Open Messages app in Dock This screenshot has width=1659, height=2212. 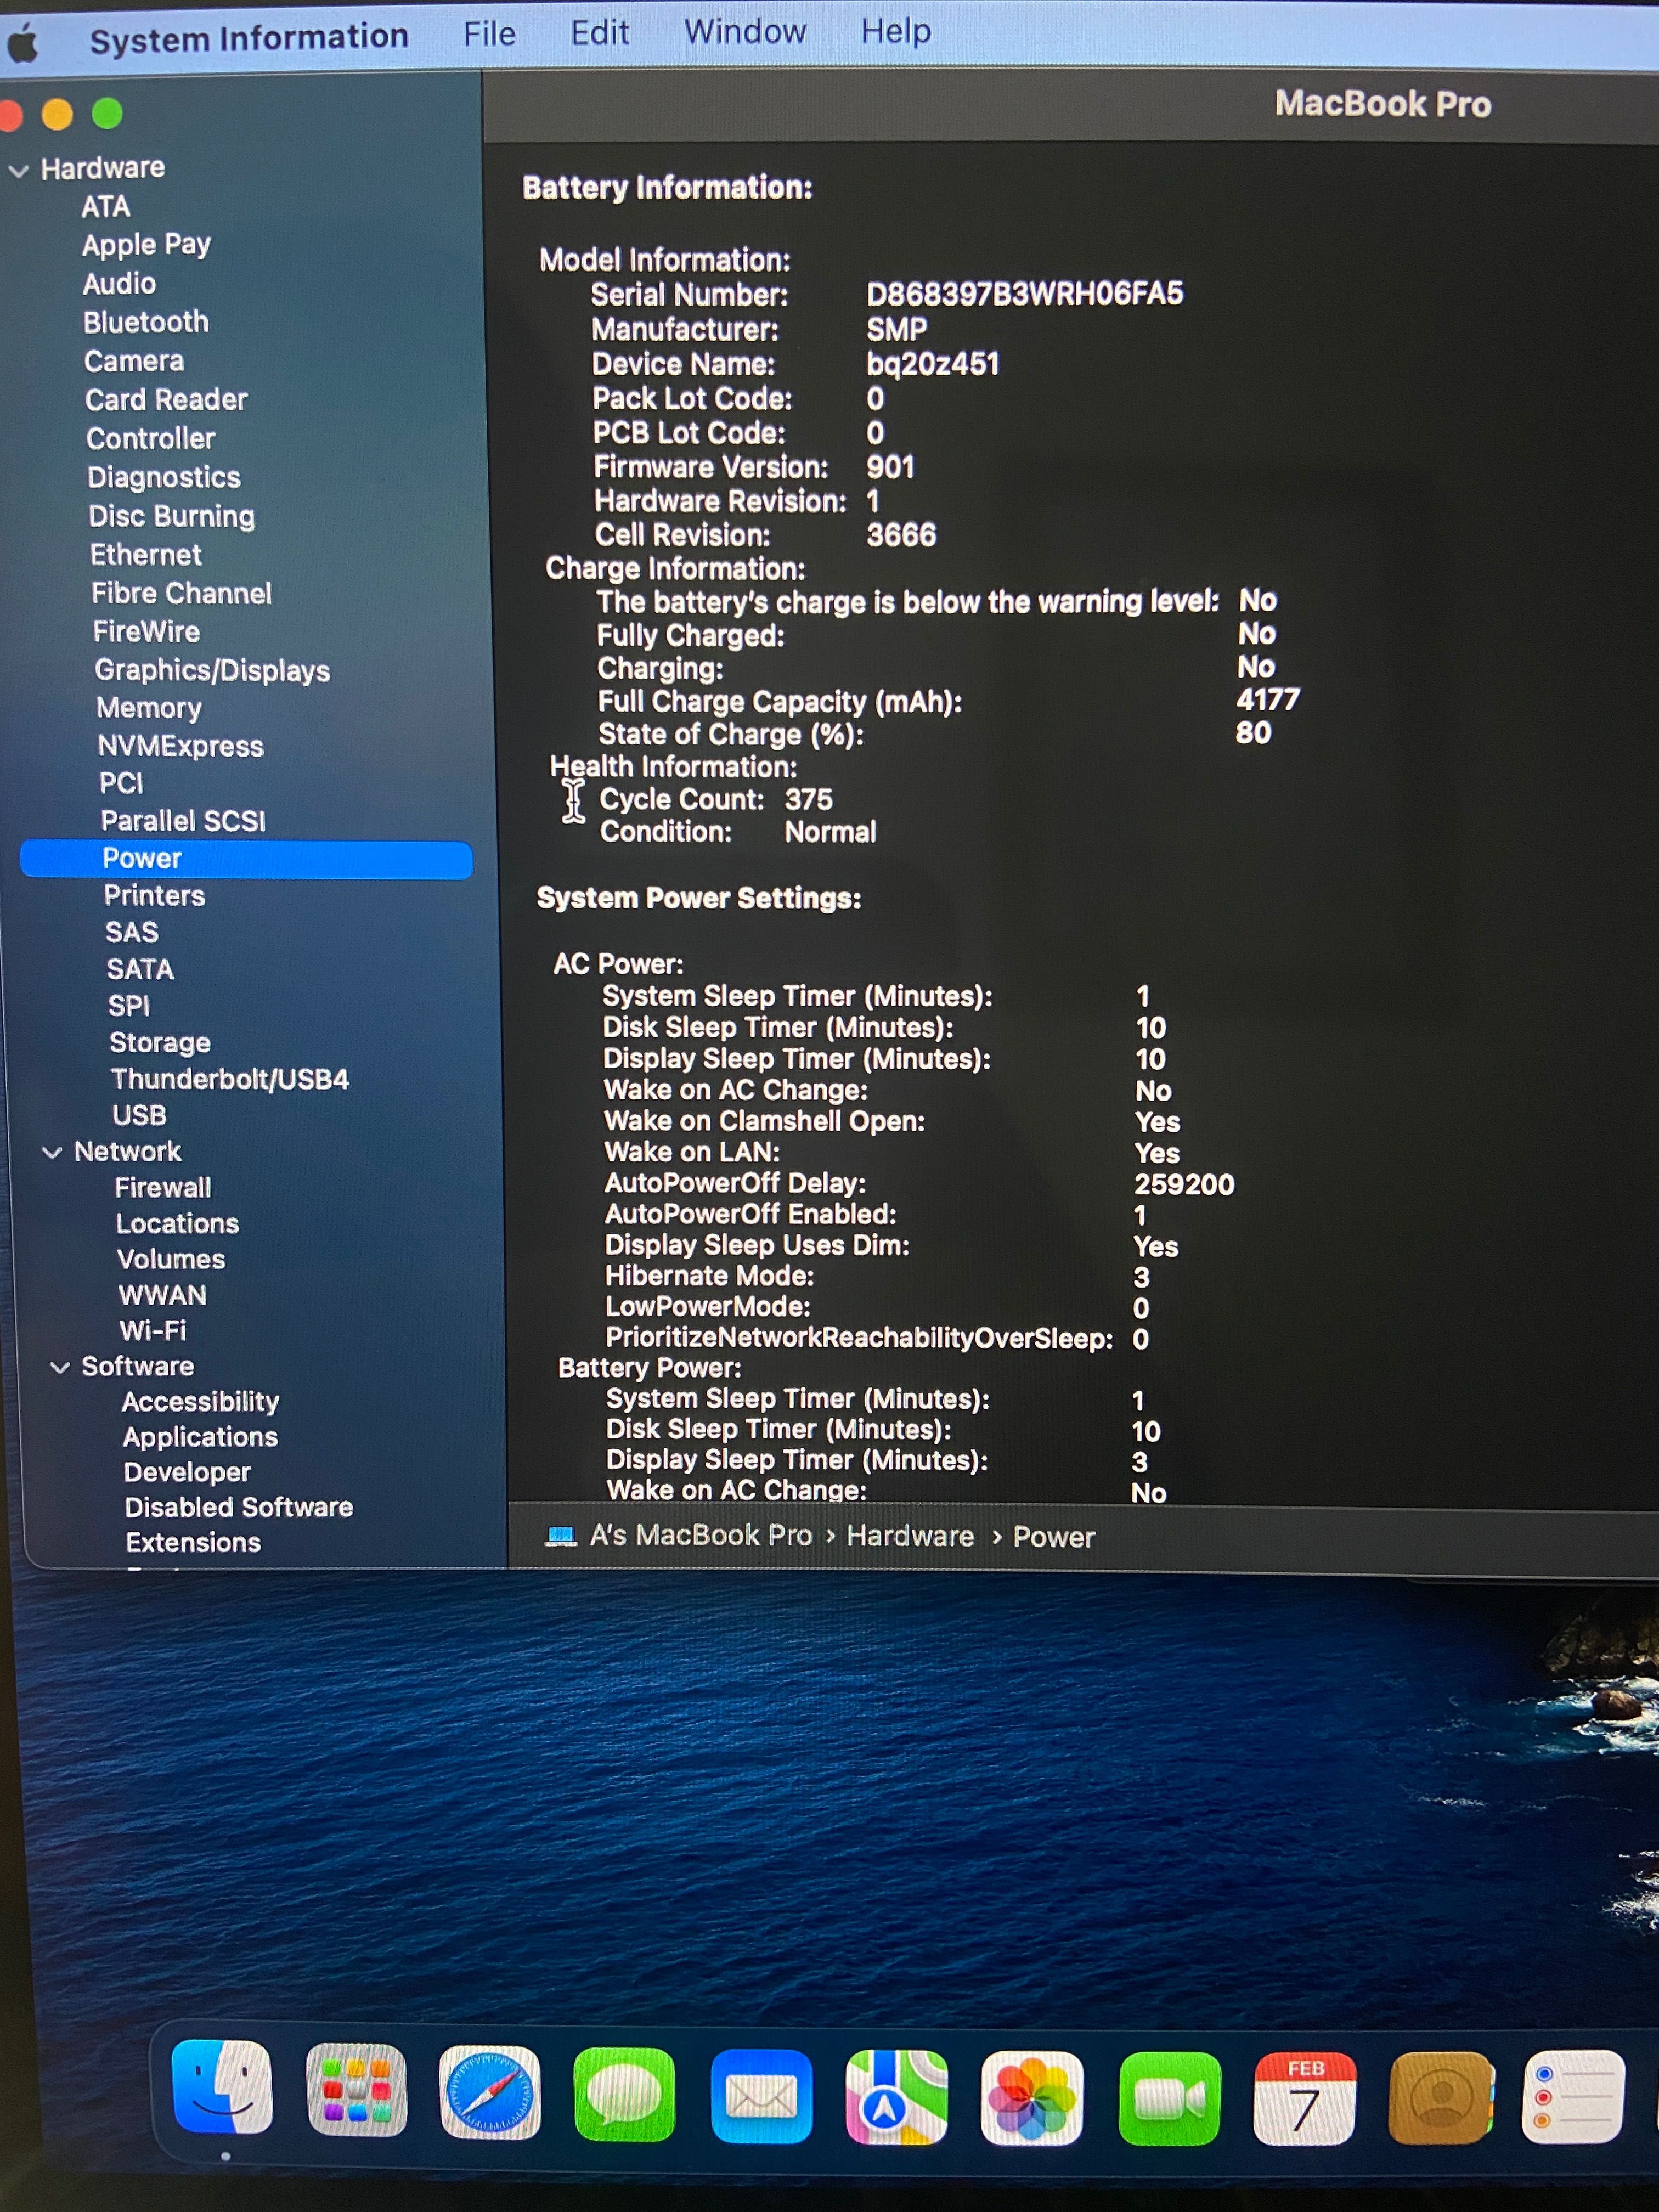click(625, 2094)
